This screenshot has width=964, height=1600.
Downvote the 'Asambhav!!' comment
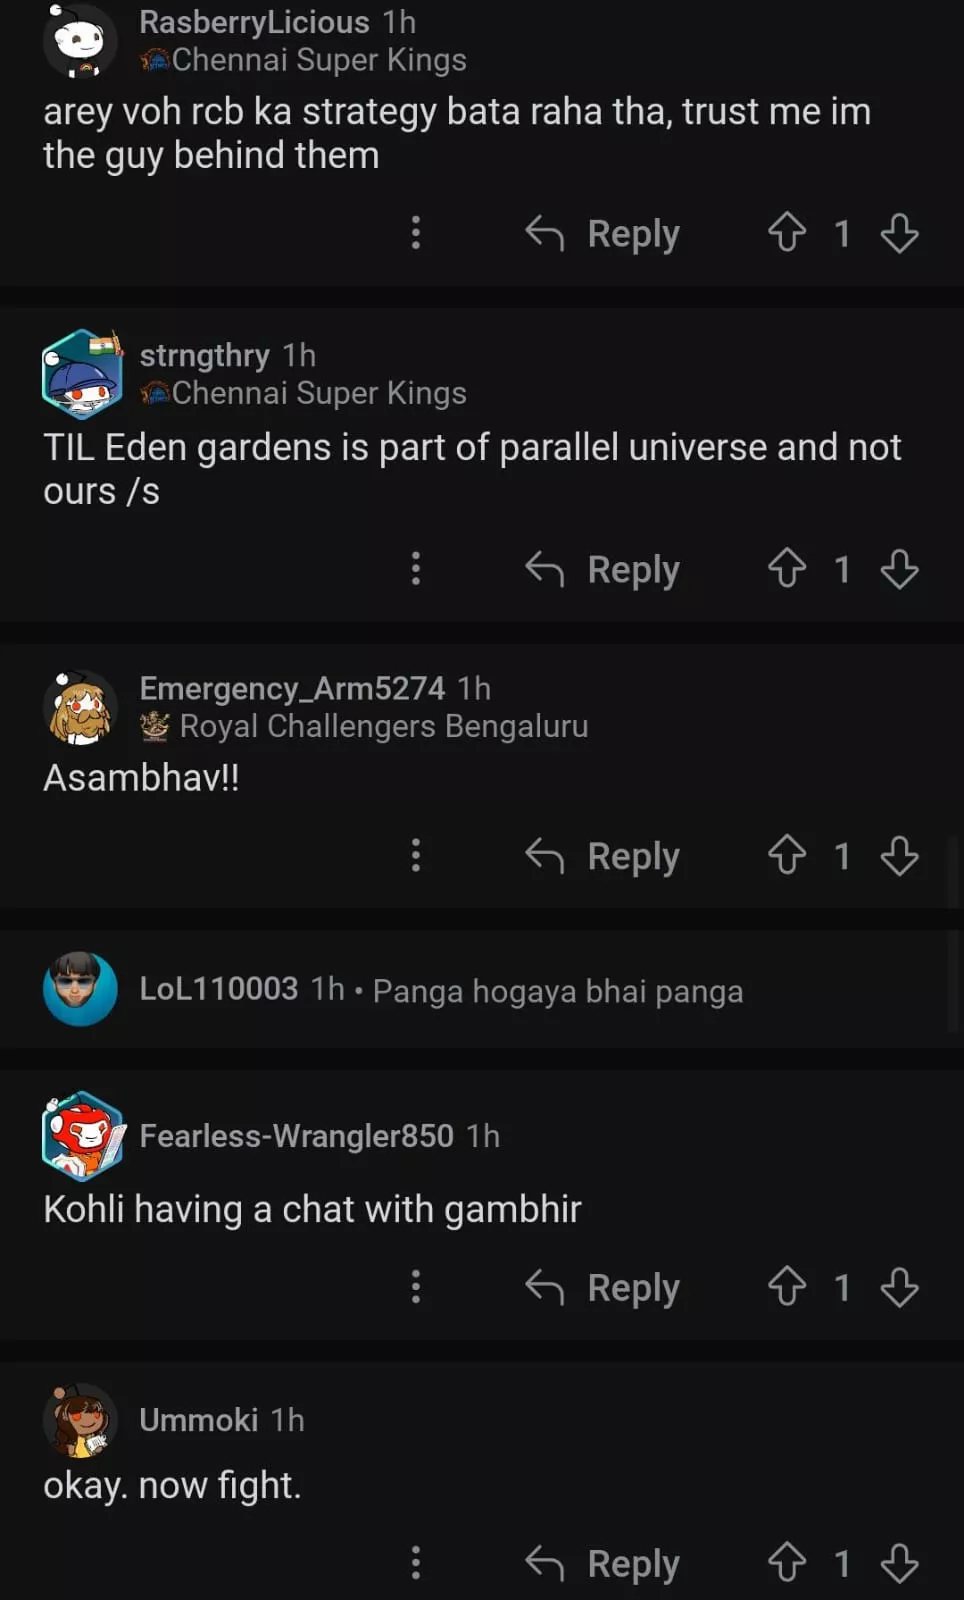tap(899, 856)
